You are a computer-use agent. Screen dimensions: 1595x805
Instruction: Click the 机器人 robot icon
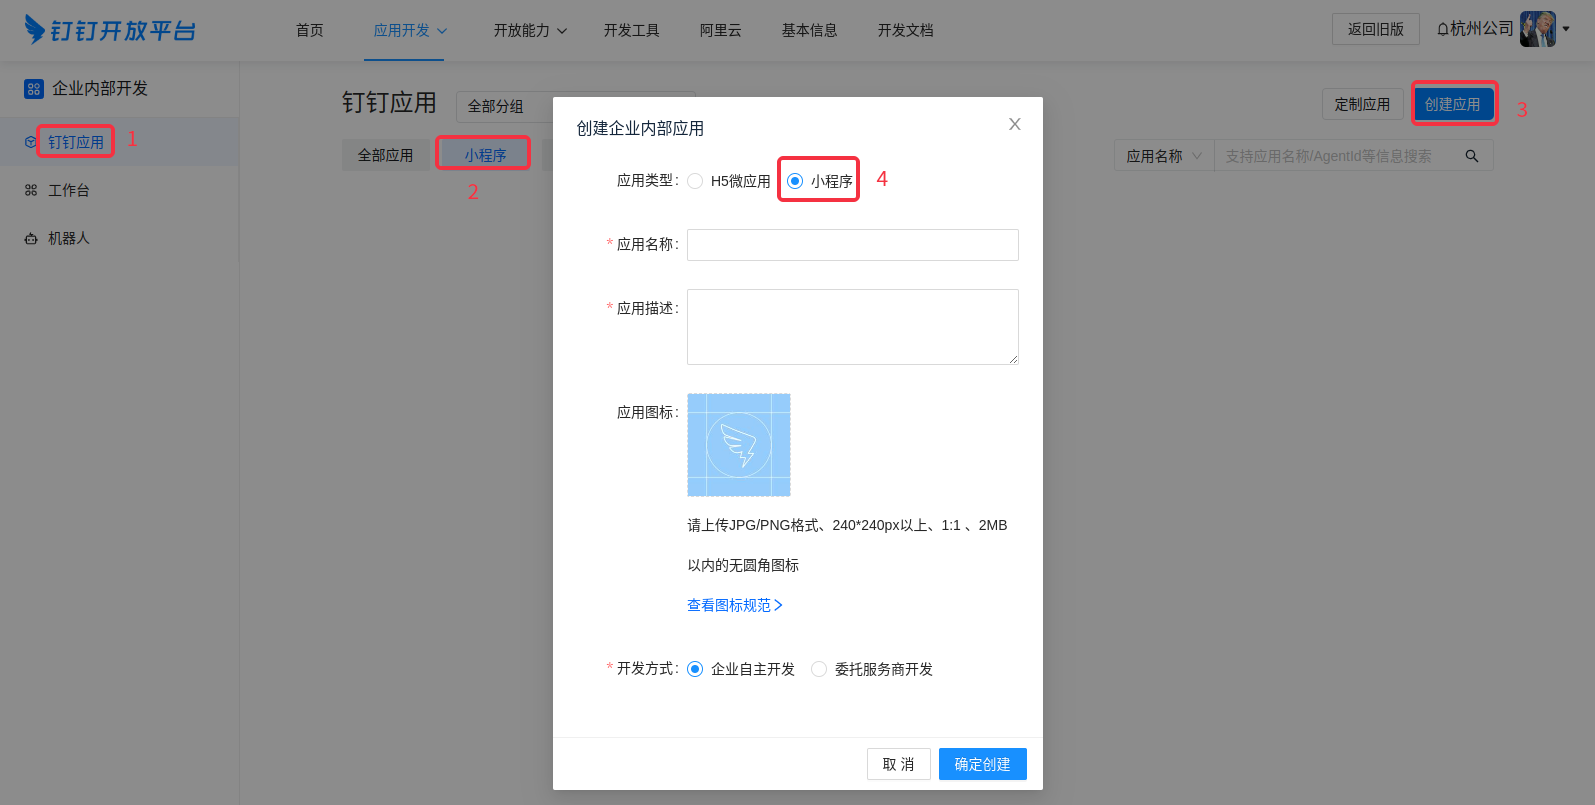click(x=31, y=239)
